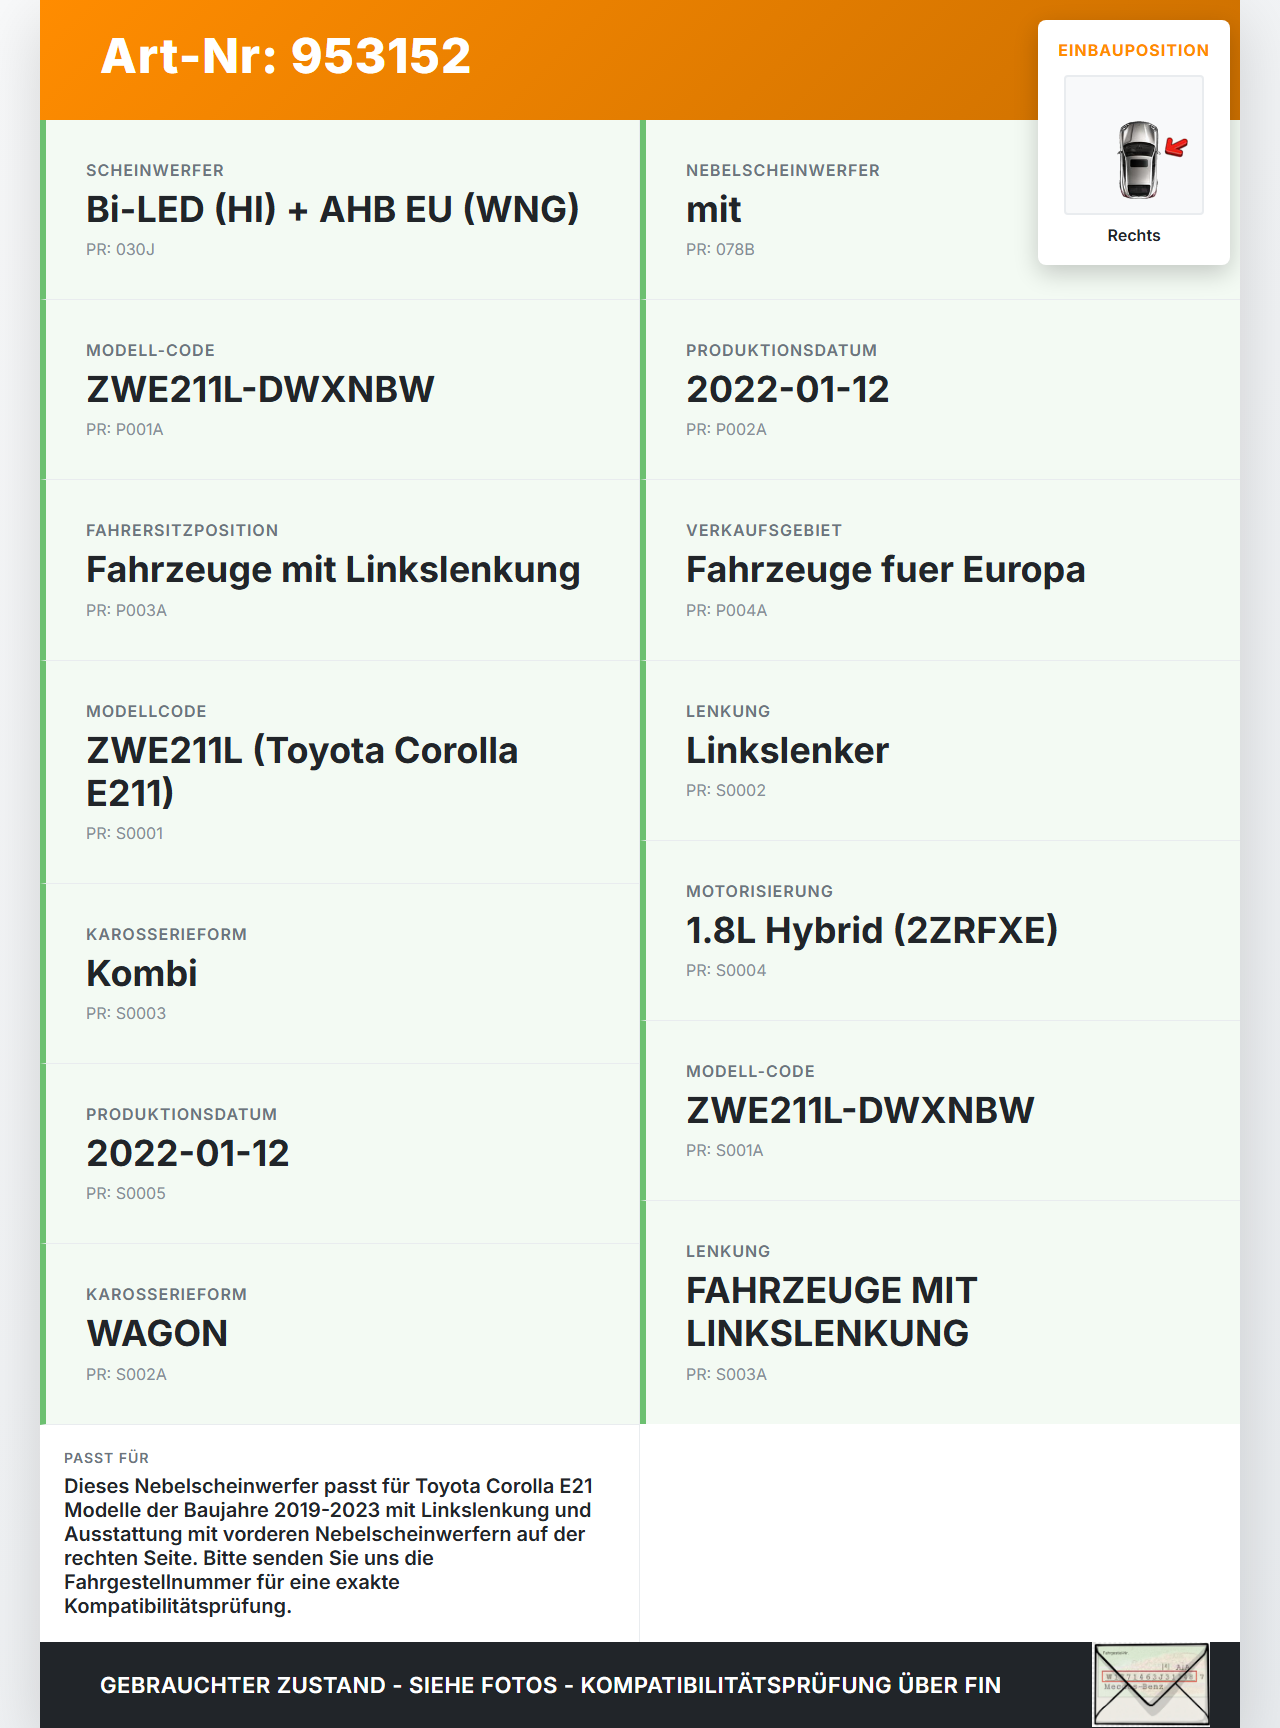
Task: Click the "Passt für" compatibility description paragraph
Action: [x=328, y=1546]
